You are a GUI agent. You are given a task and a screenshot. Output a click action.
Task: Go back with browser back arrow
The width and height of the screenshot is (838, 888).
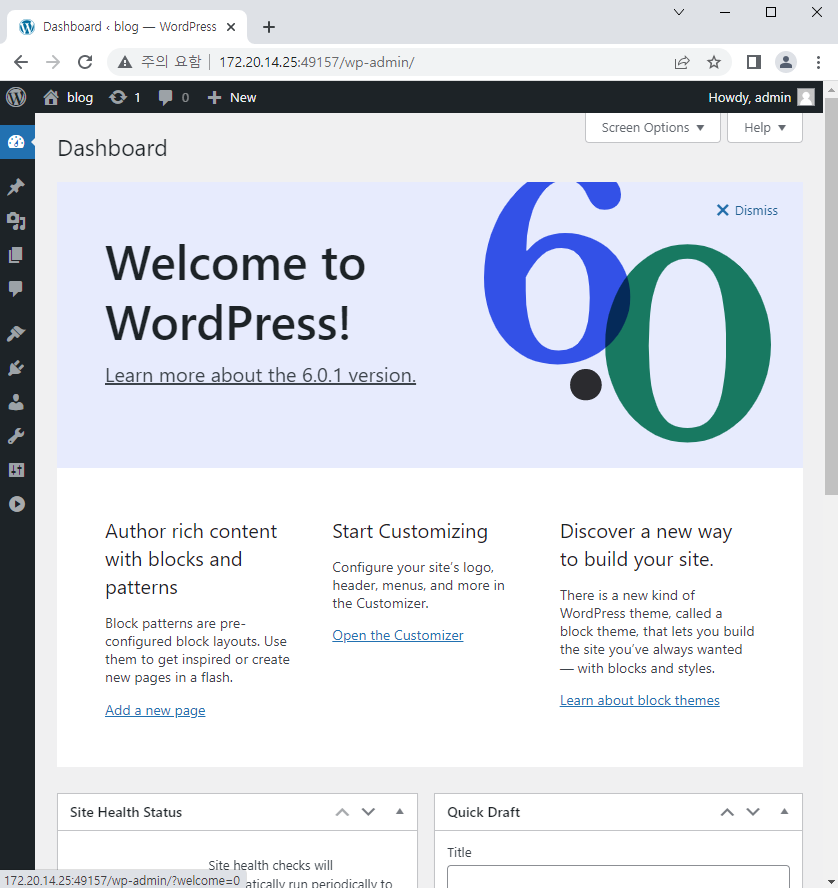21,62
